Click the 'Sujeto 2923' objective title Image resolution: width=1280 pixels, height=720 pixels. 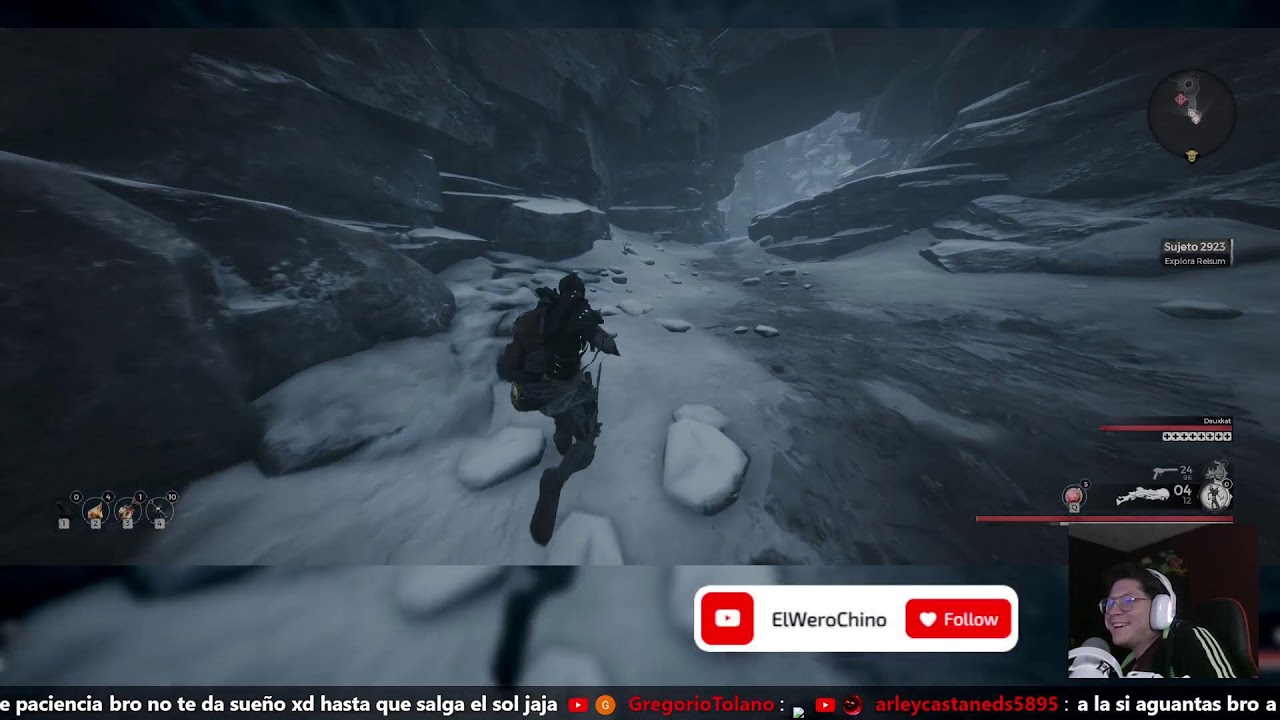[1194, 247]
